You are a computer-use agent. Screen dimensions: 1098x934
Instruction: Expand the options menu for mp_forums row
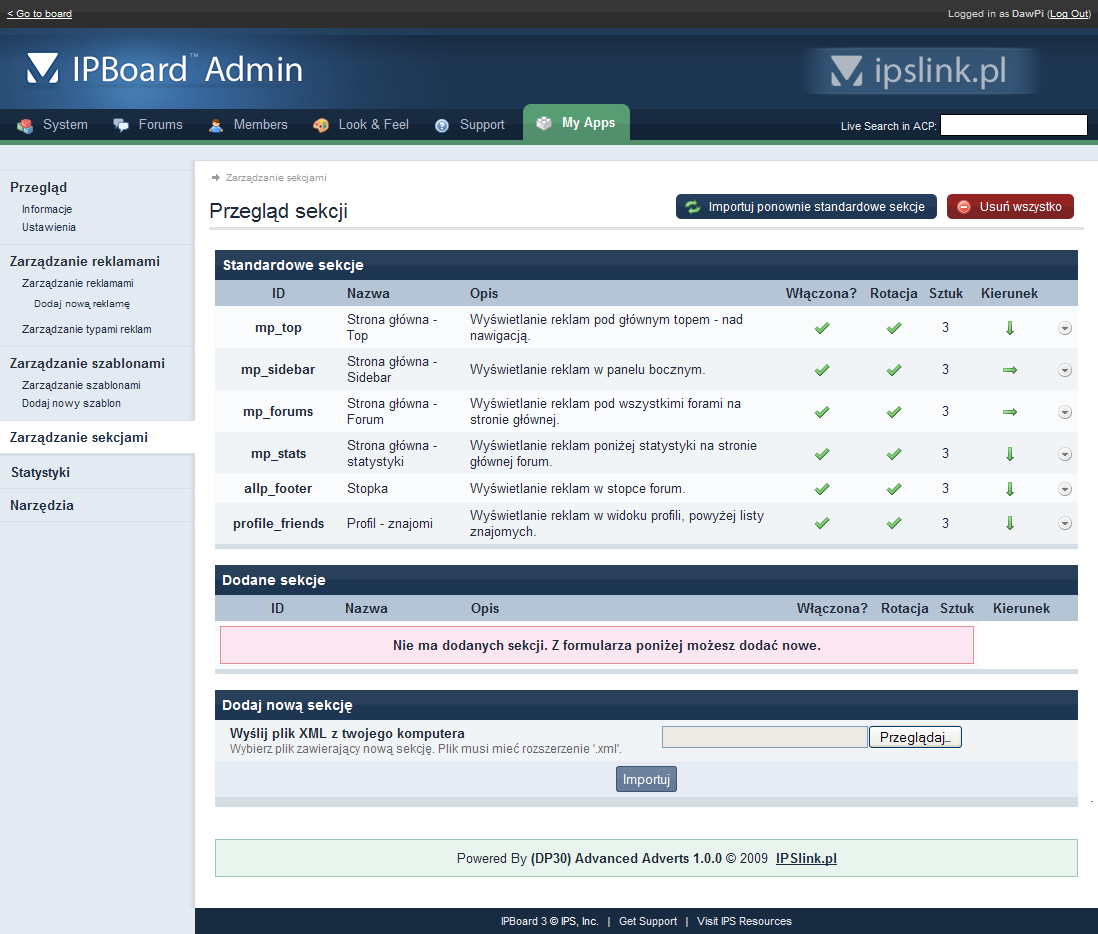tap(1065, 412)
